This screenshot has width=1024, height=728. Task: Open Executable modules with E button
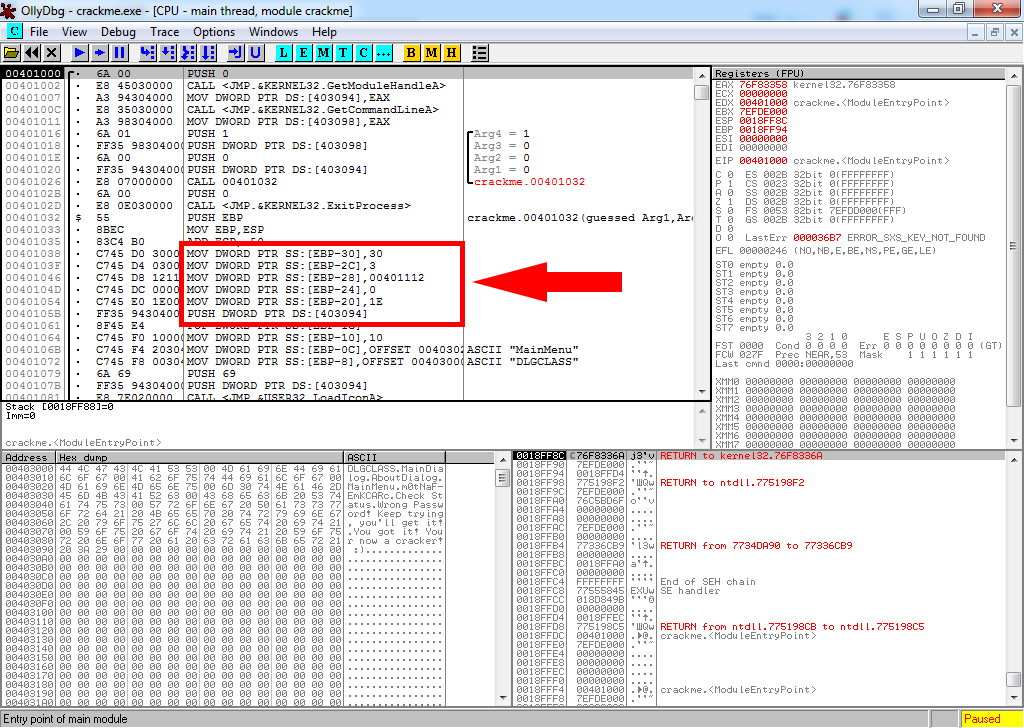[303, 52]
